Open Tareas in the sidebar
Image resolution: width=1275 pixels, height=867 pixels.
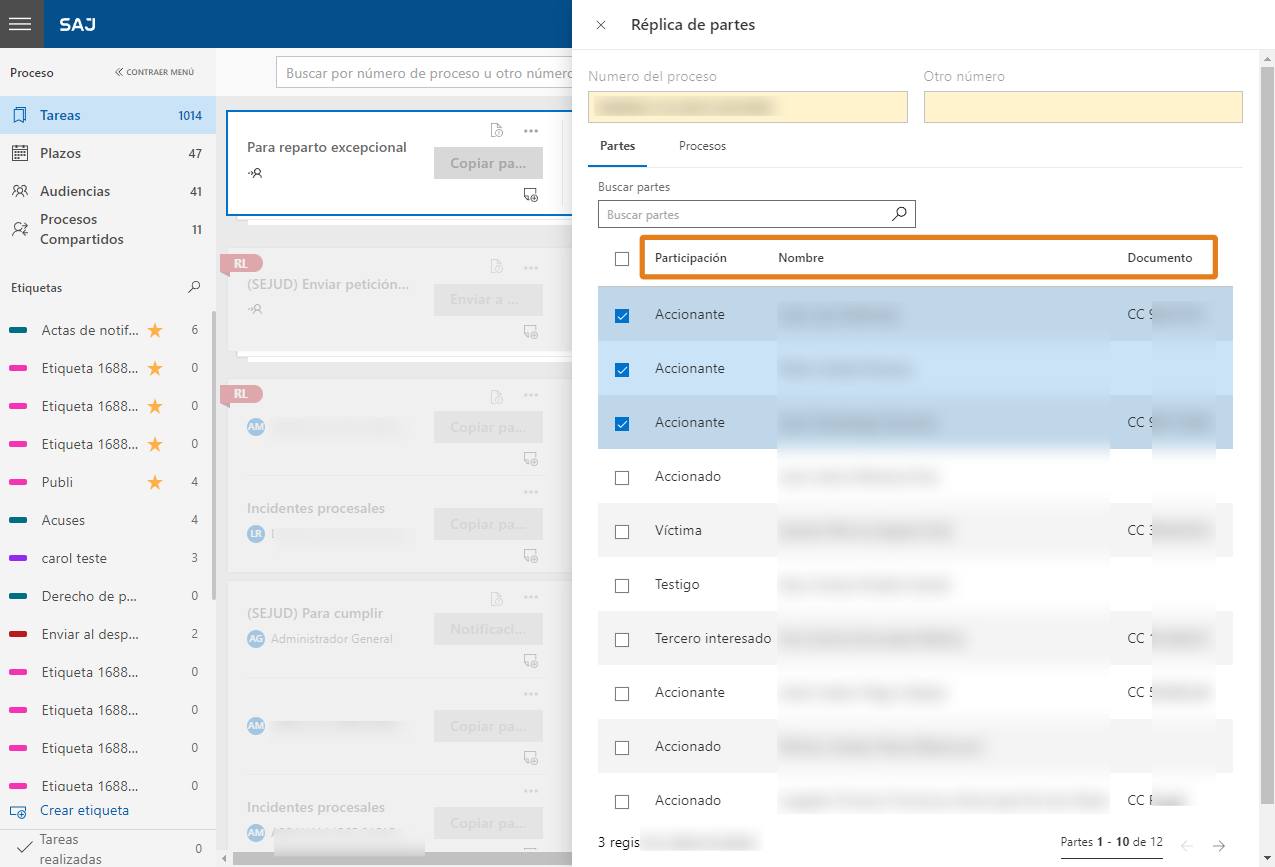[107, 115]
